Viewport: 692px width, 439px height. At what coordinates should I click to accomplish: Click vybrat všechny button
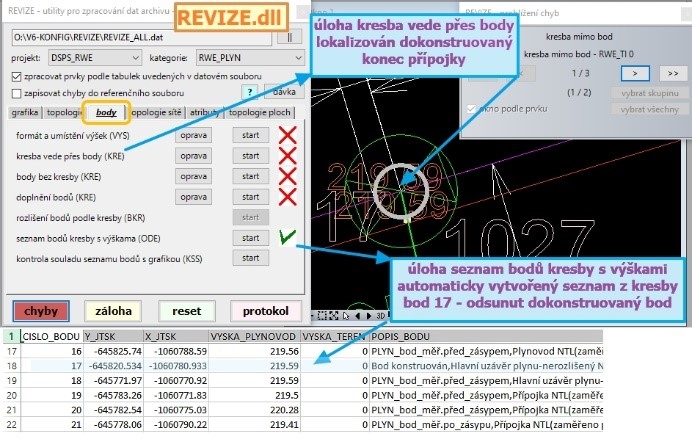pyautogui.click(x=650, y=109)
